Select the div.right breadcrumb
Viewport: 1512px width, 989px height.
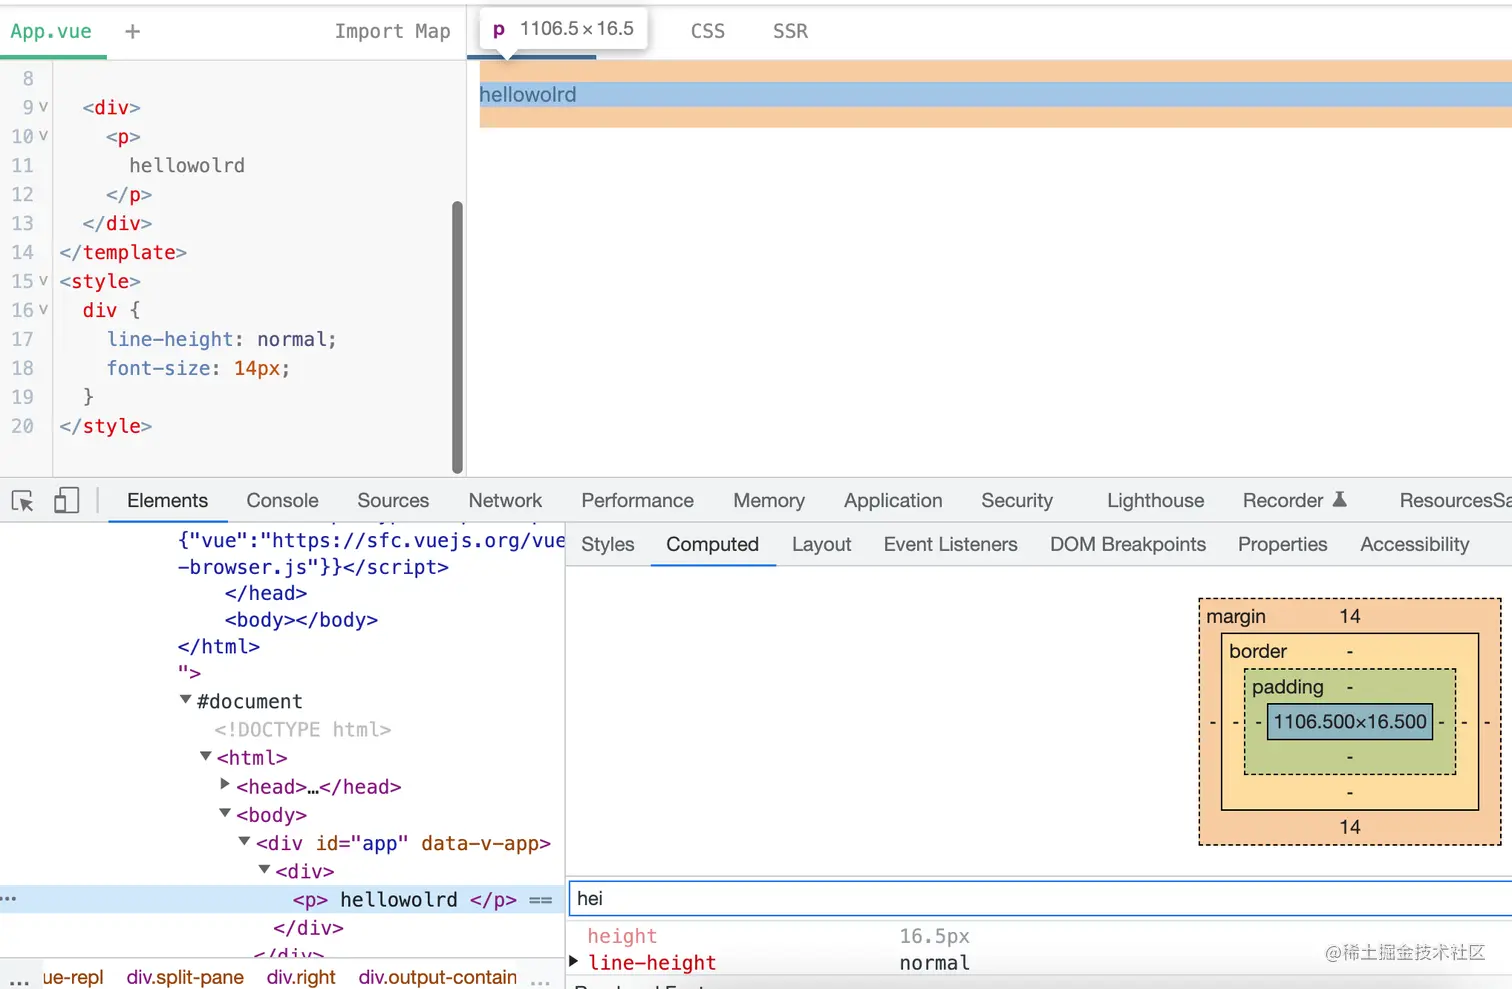301,977
